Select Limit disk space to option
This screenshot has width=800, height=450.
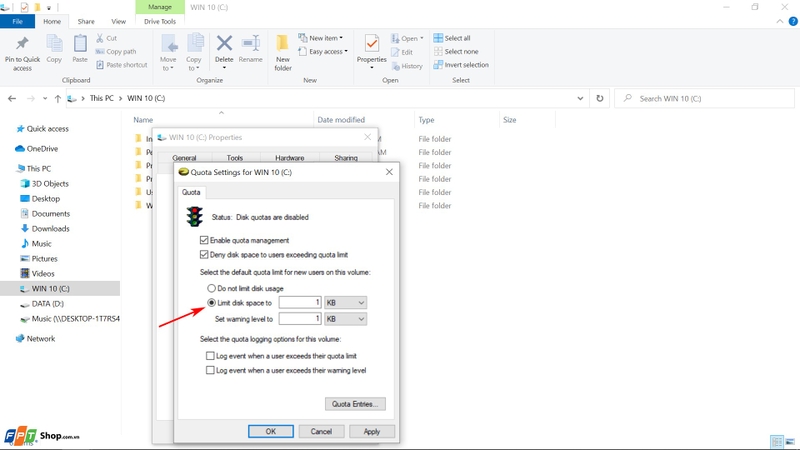211,303
